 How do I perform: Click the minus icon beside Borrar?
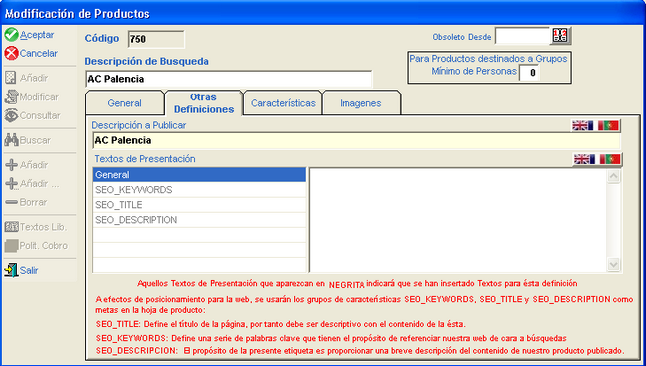[x=11, y=202]
